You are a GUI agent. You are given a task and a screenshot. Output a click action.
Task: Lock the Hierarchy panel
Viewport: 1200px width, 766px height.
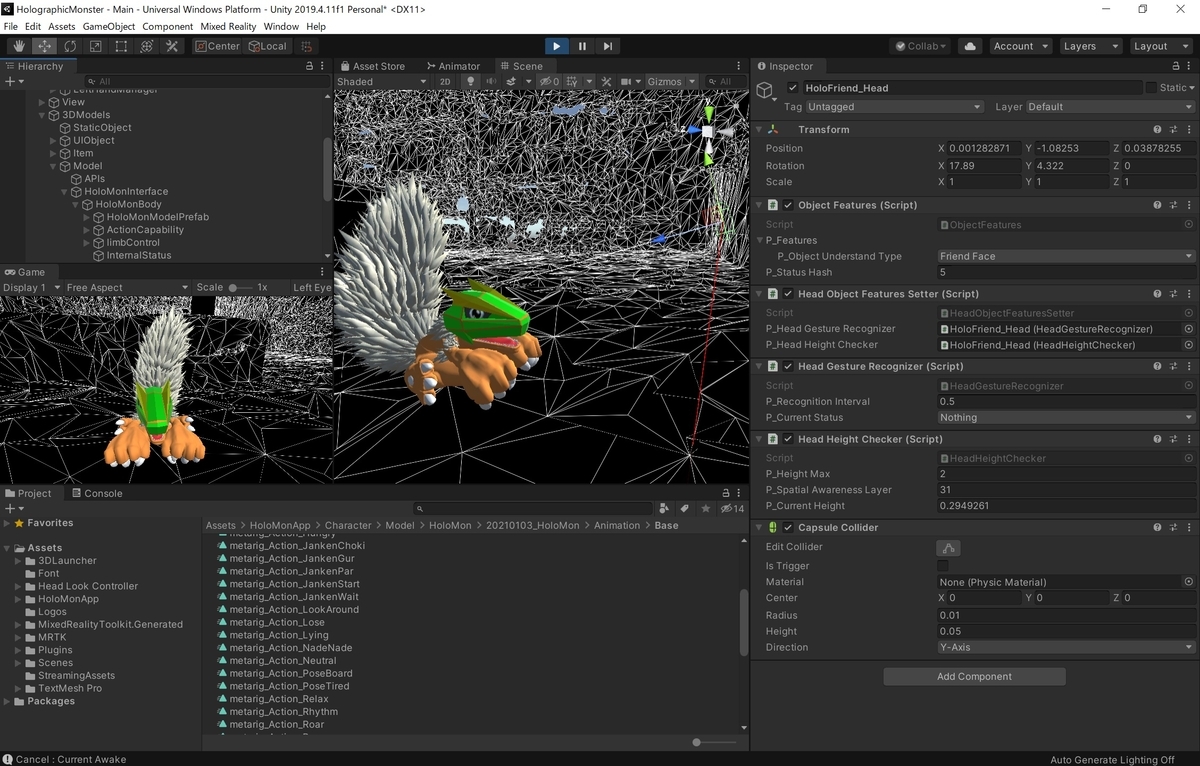point(310,66)
